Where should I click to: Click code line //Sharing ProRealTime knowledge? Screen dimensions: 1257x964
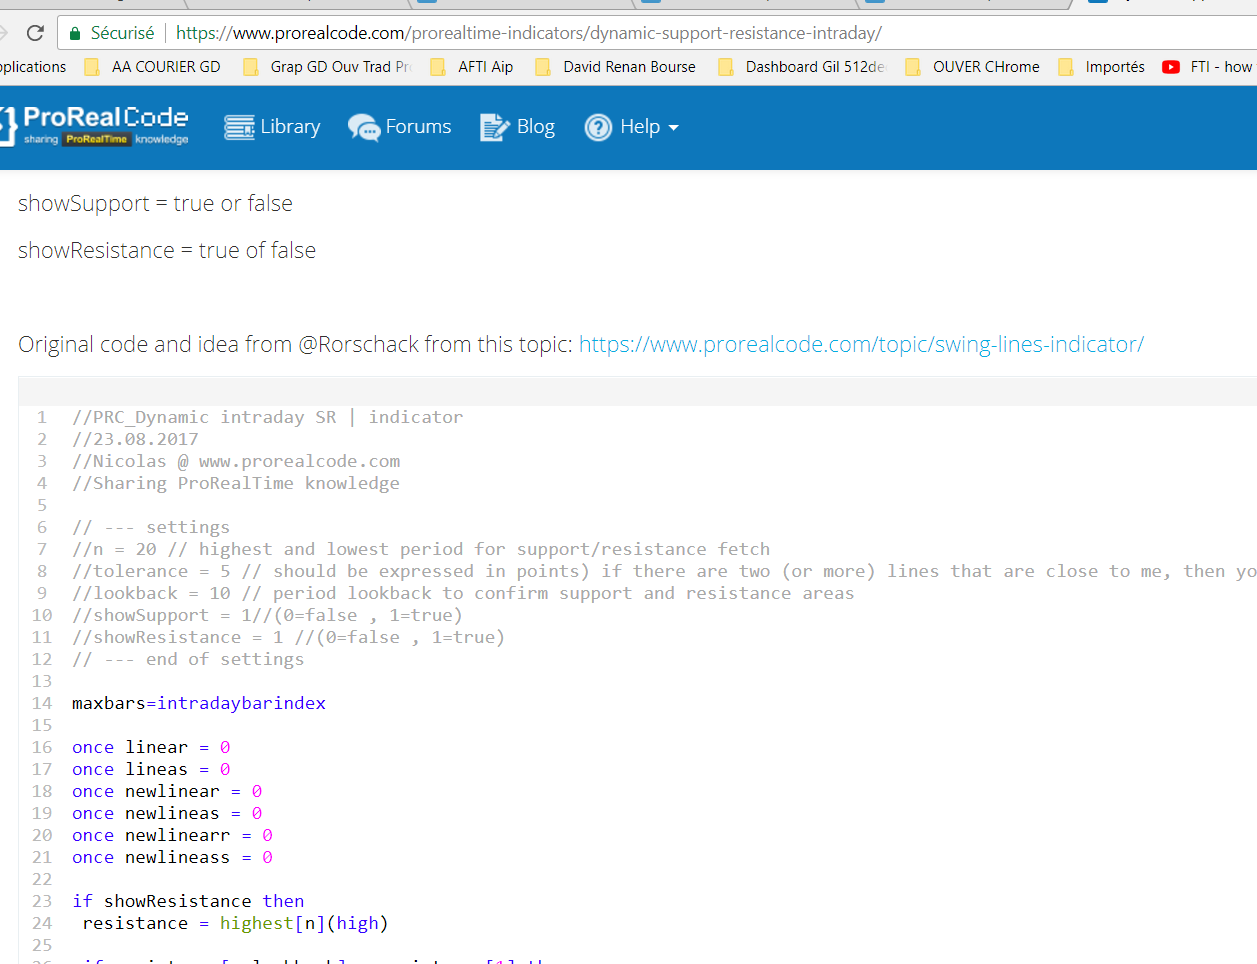(236, 483)
